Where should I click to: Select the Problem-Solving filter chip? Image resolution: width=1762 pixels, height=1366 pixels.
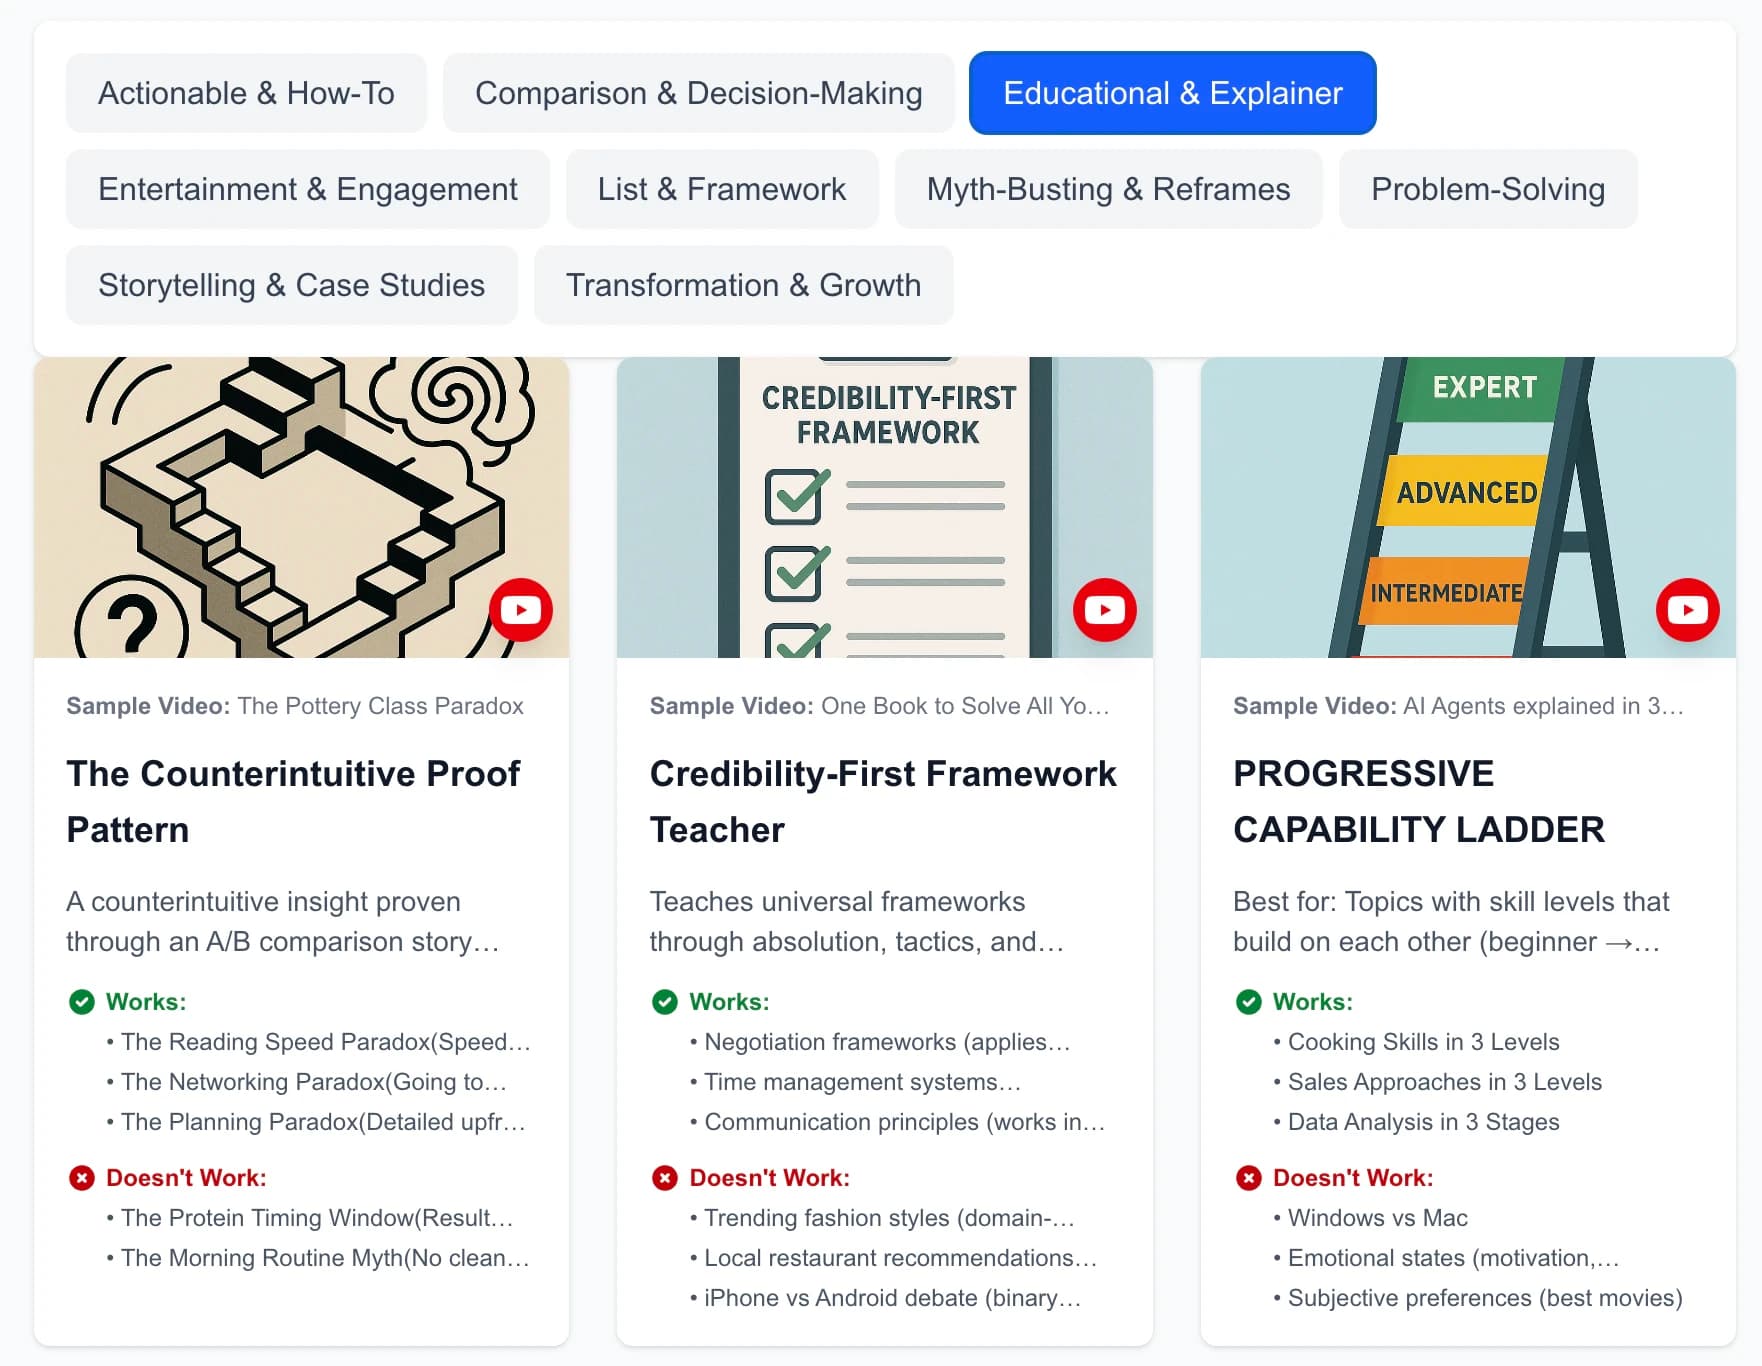point(1487,189)
